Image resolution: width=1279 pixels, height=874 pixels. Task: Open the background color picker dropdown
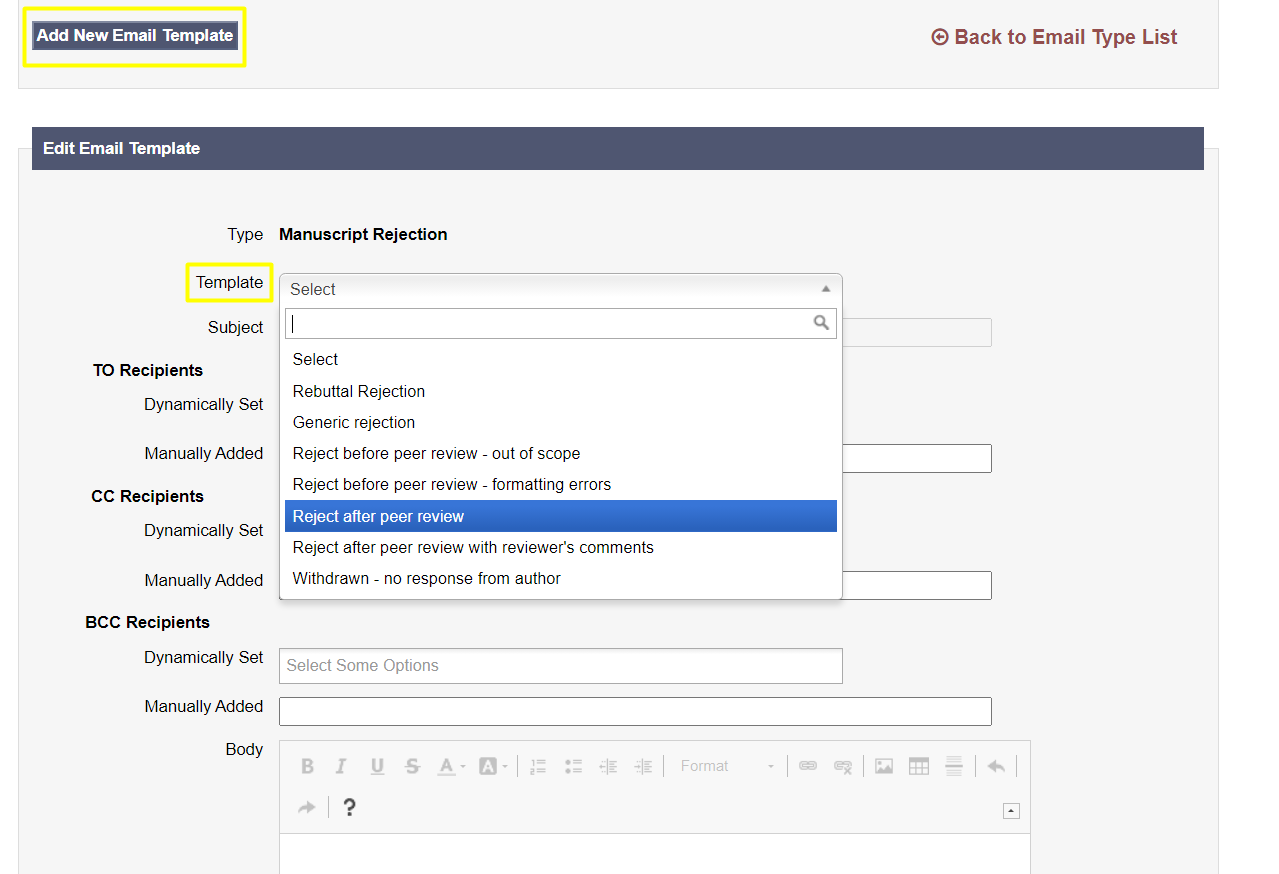[x=493, y=766]
